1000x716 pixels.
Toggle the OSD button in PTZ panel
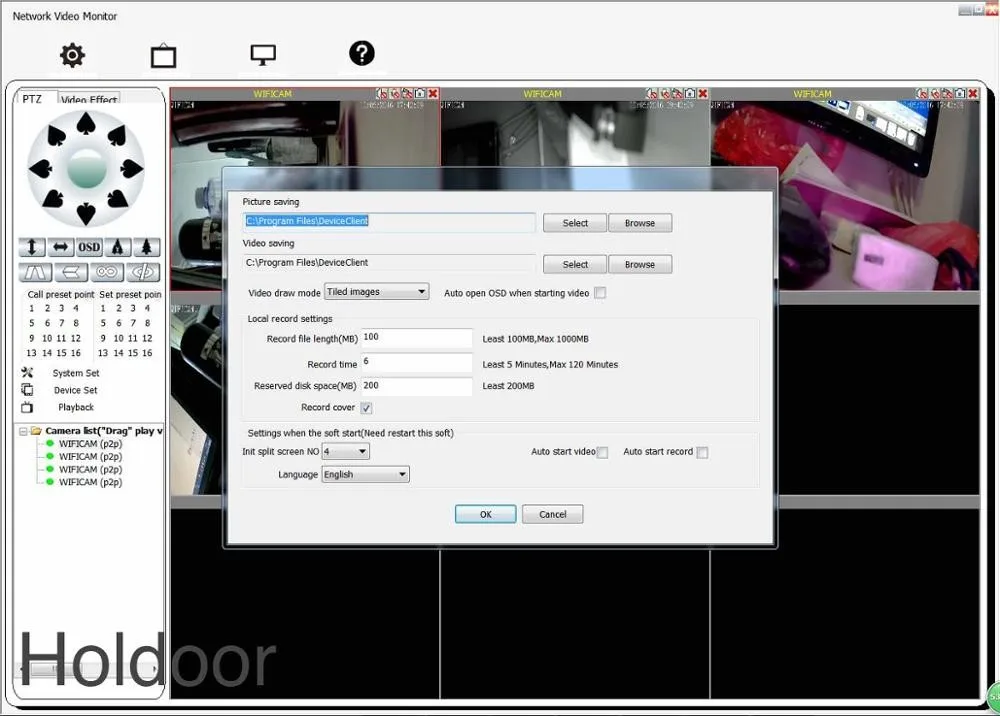[x=89, y=247]
